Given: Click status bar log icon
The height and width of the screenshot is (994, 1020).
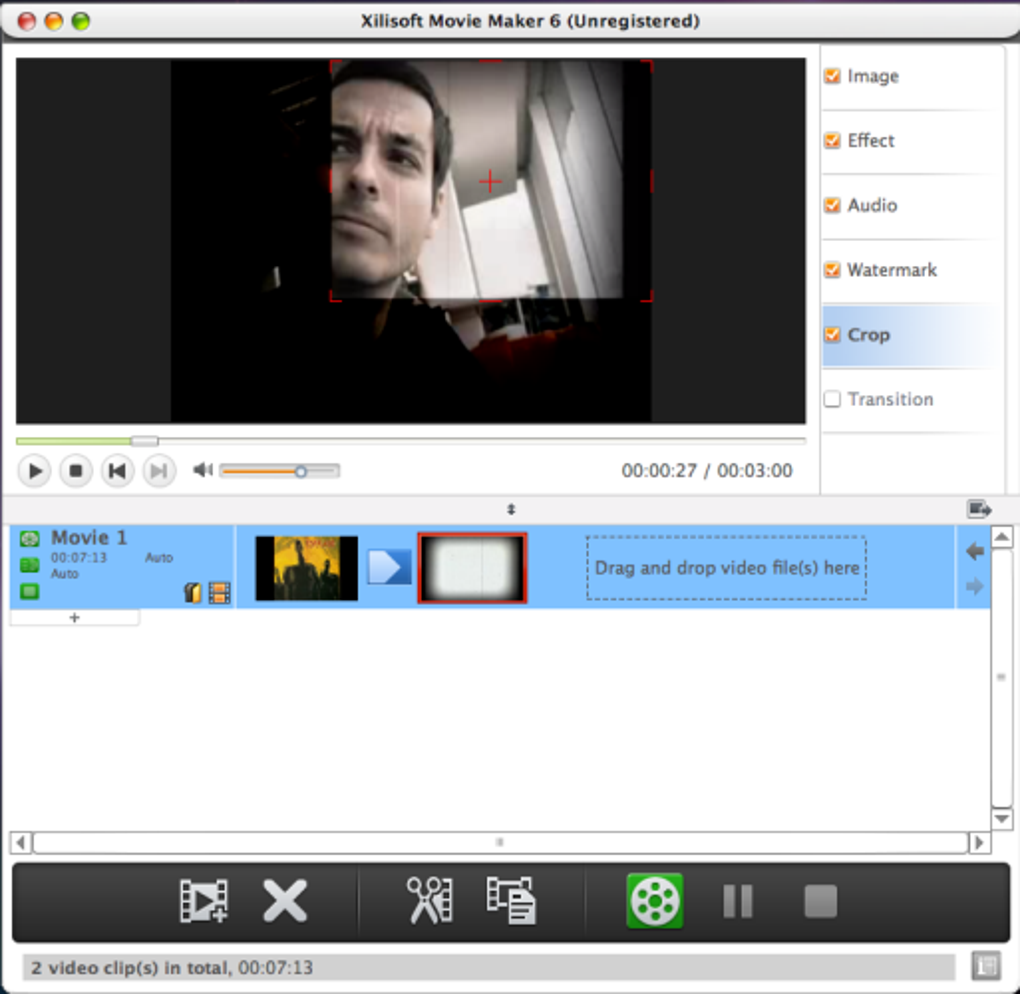Looking at the screenshot, I should tap(986, 966).
